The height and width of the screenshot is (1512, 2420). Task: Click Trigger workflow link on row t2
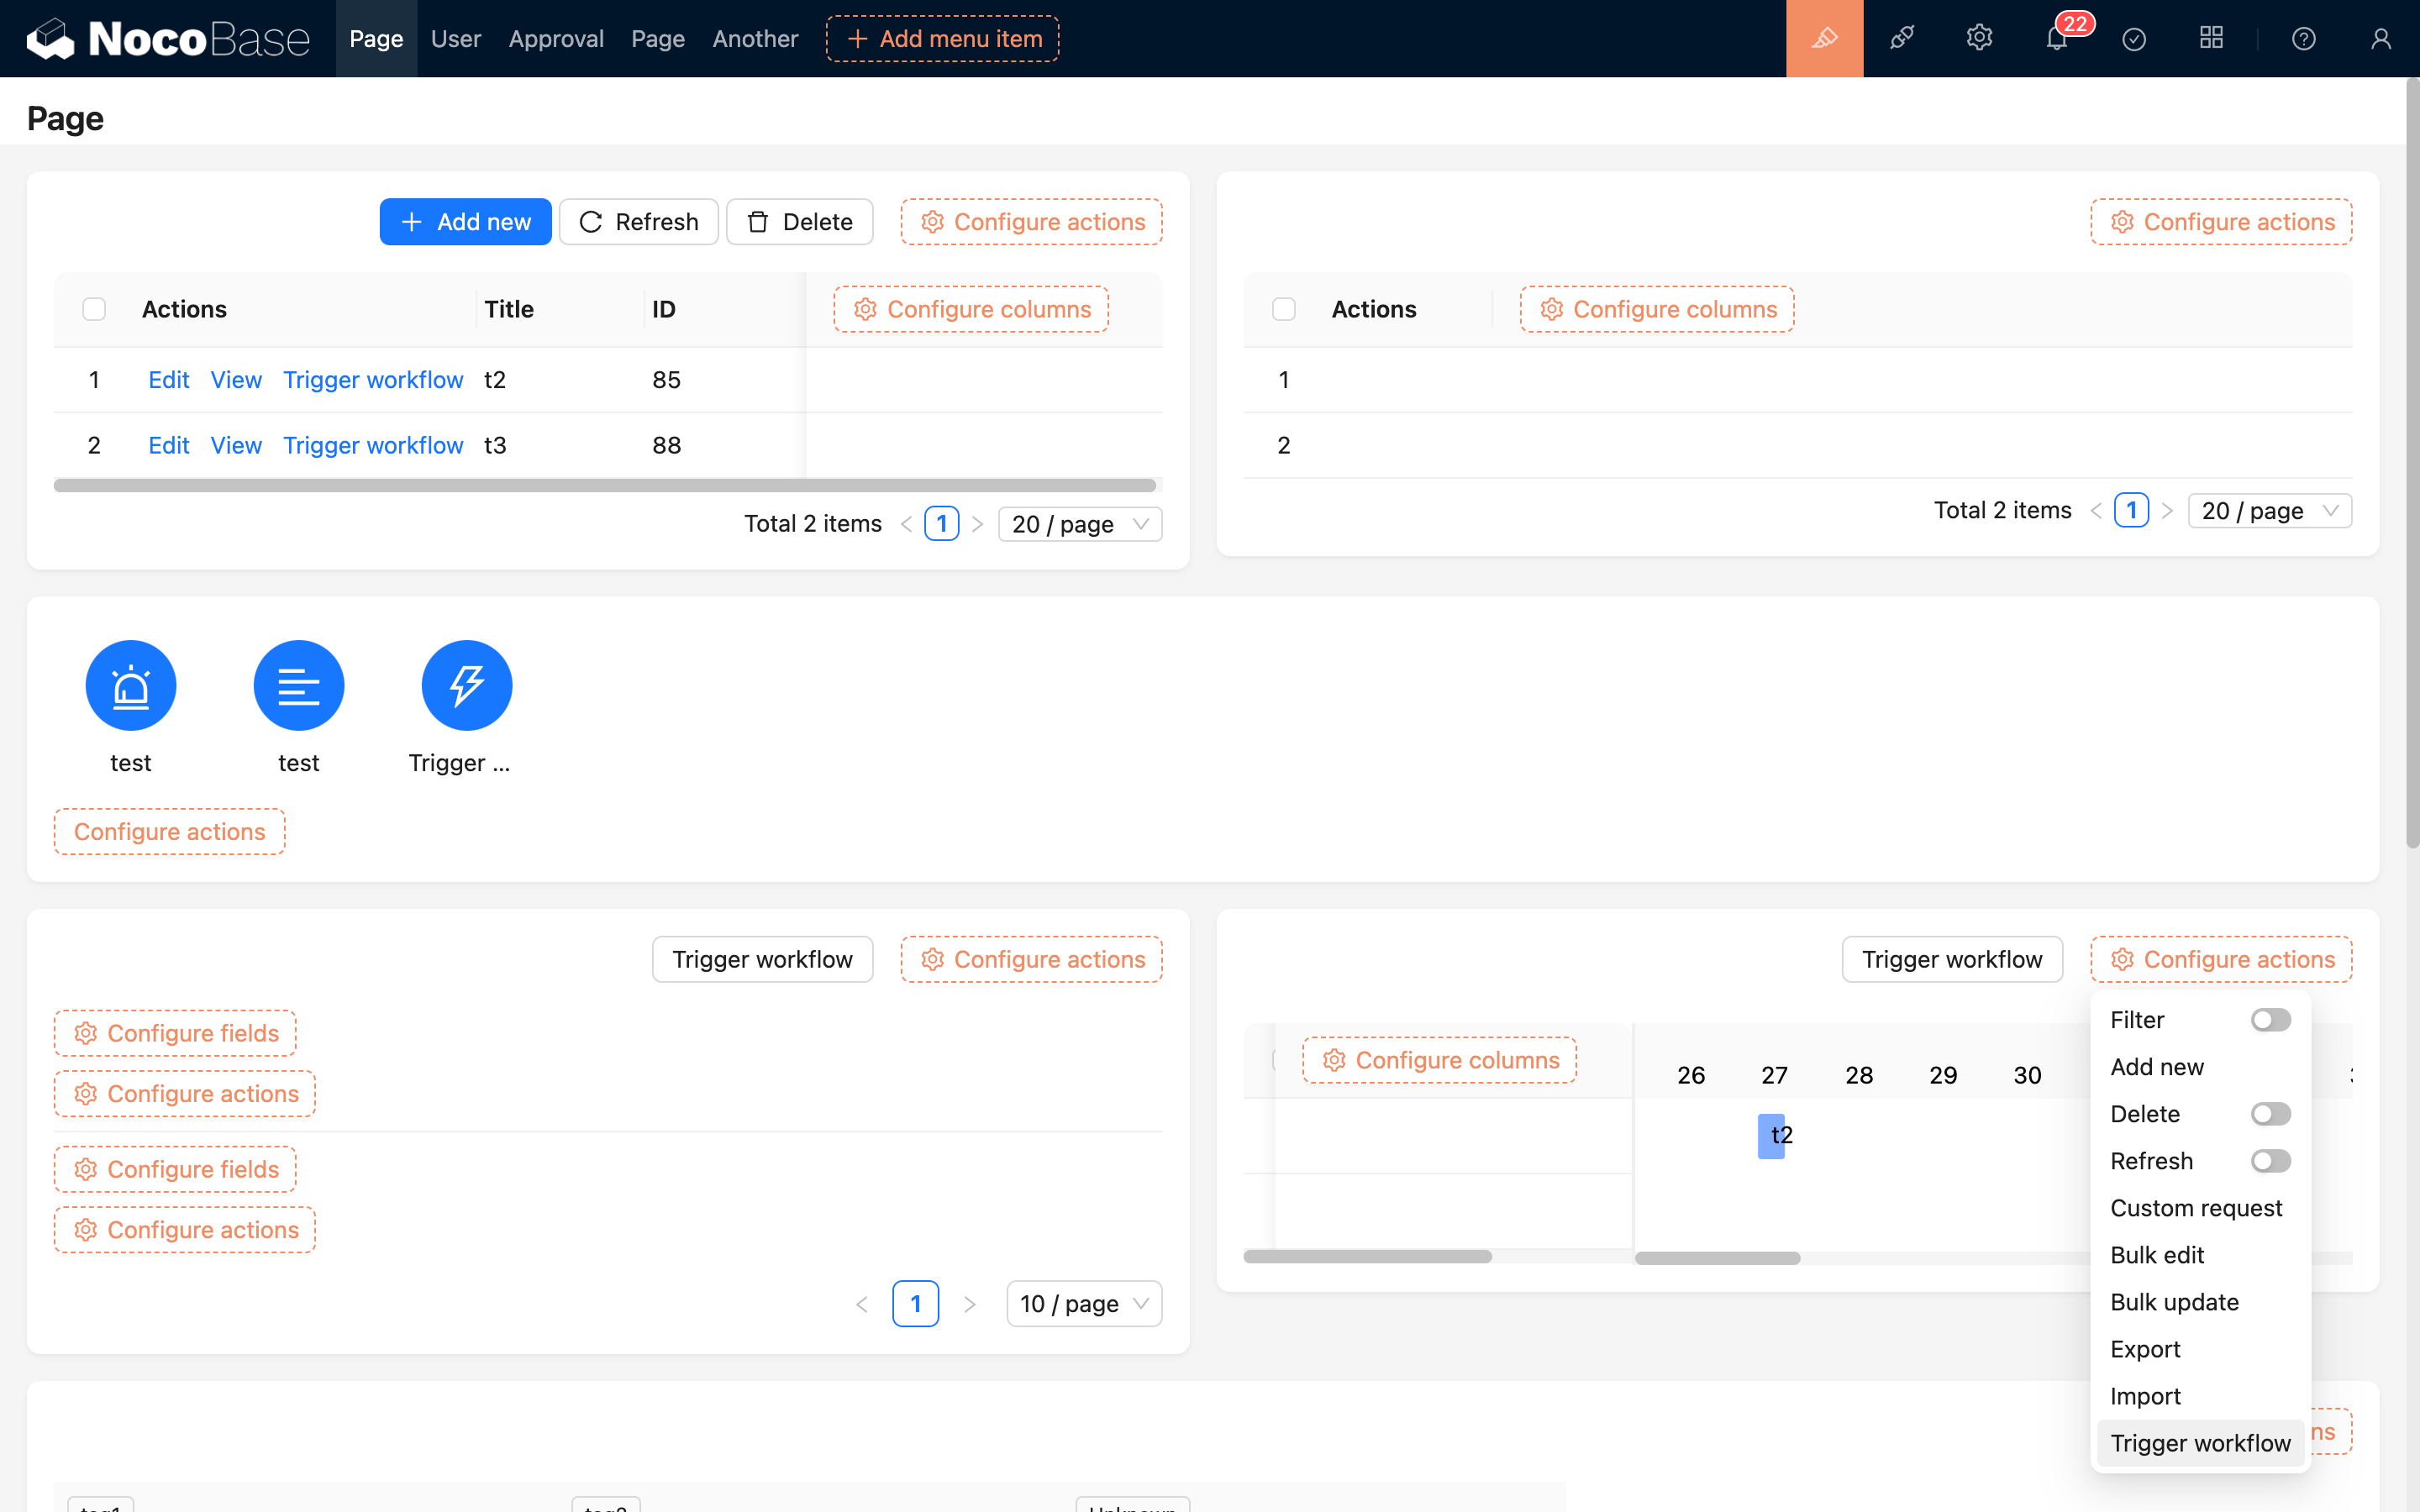point(373,379)
